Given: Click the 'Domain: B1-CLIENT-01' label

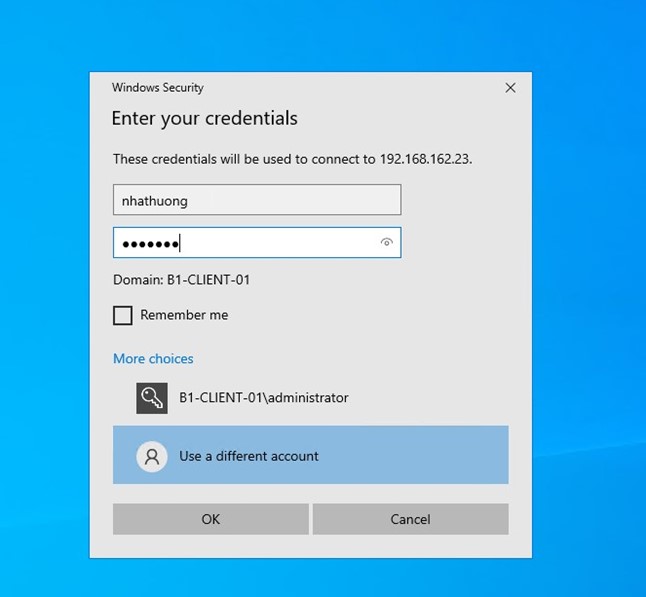Looking at the screenshot, I should [x=181, y=280].
